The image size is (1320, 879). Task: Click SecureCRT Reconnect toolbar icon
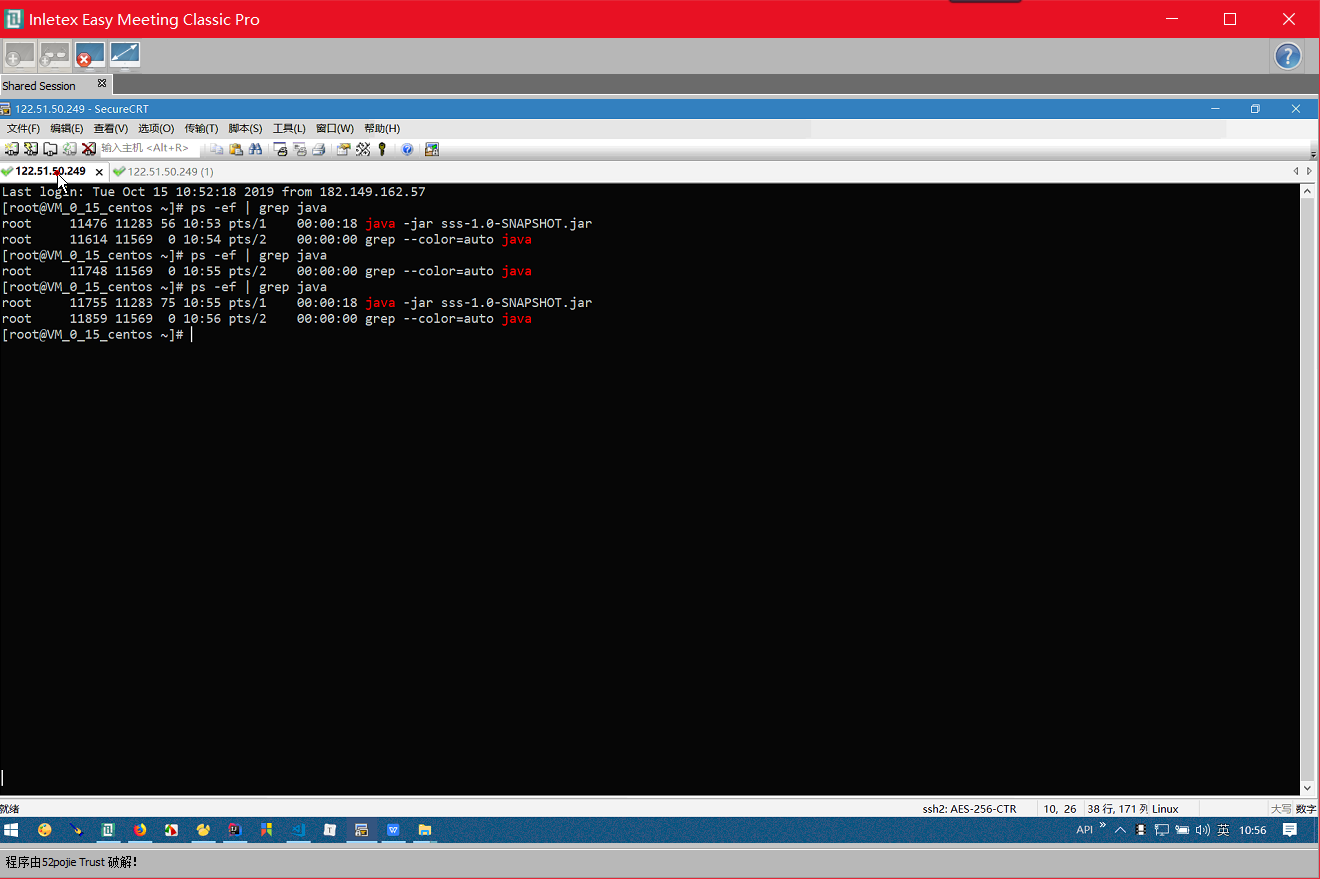(69, 149)
